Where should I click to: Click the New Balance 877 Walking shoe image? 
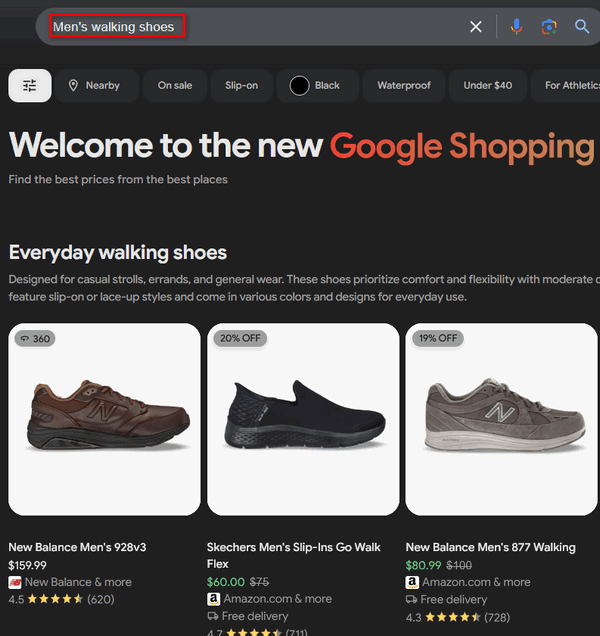502,418
